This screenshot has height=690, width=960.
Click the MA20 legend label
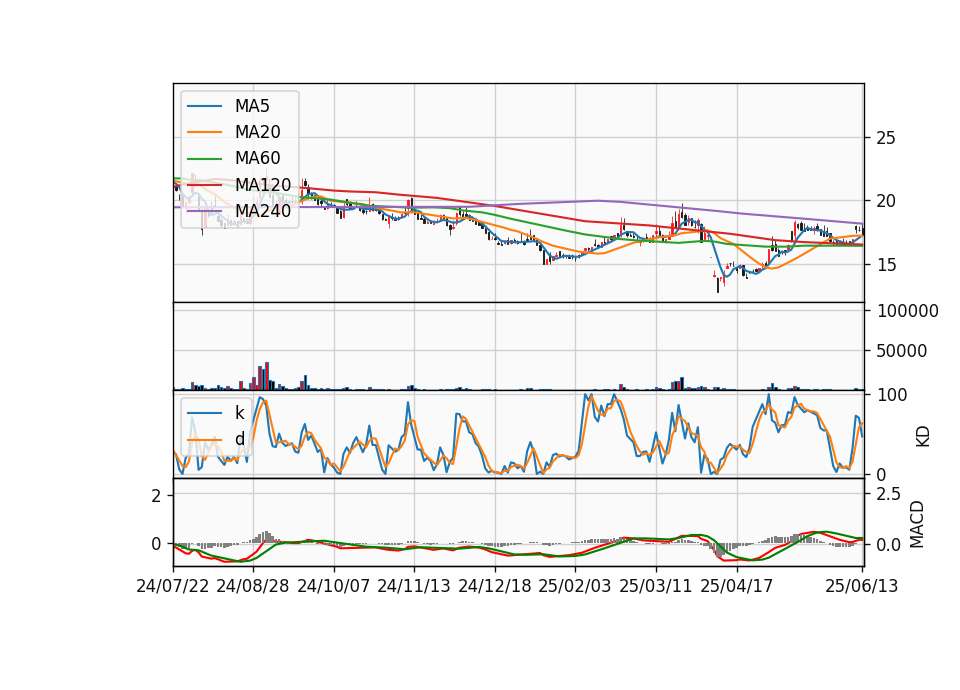[257, 132]
